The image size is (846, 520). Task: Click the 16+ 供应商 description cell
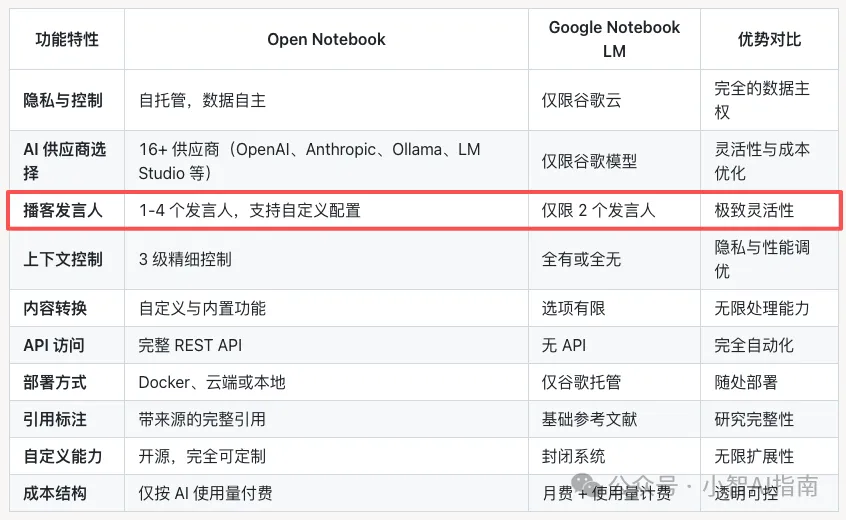coord(309,161)
